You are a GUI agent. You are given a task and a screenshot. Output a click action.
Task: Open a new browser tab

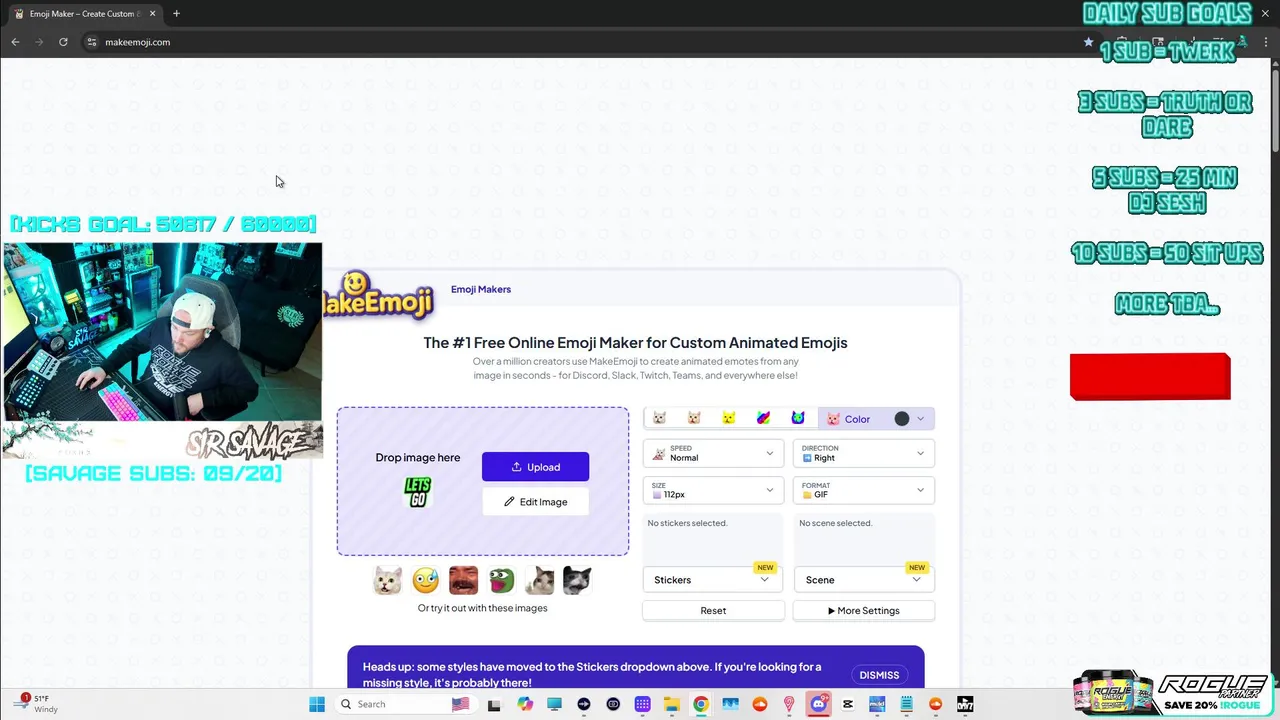tap(176, 14)
